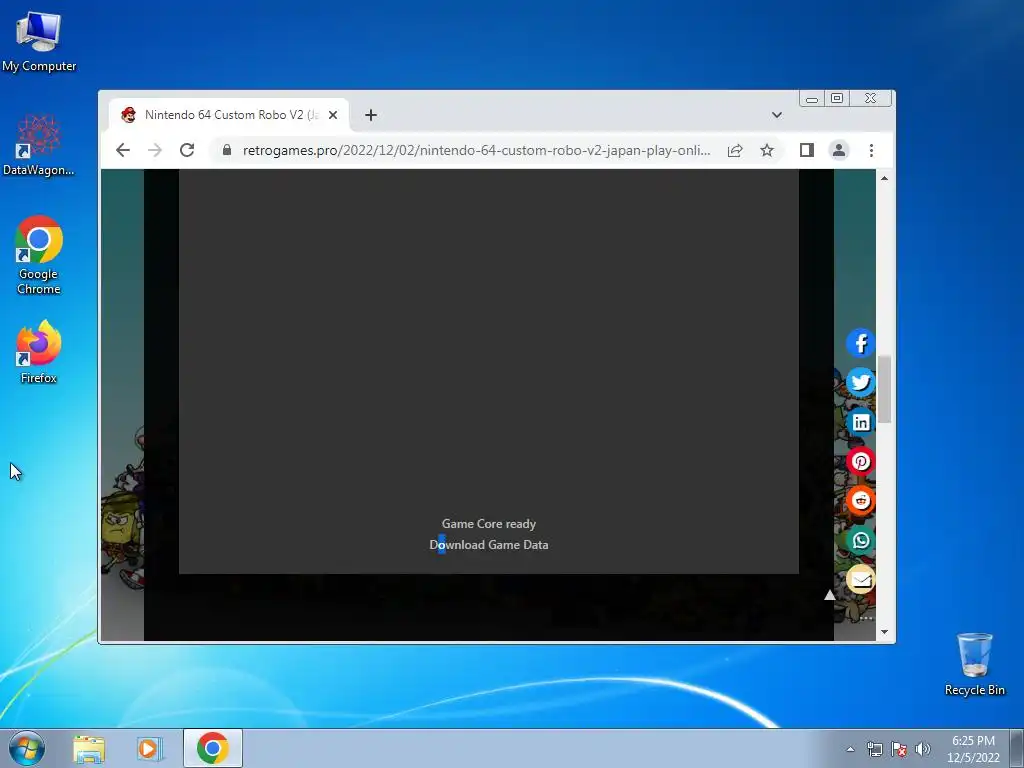Click the address bar URL
Image resolution: width=1024 pixels, height=768 pixels.
pyautogui.click(x=476, y=150)
